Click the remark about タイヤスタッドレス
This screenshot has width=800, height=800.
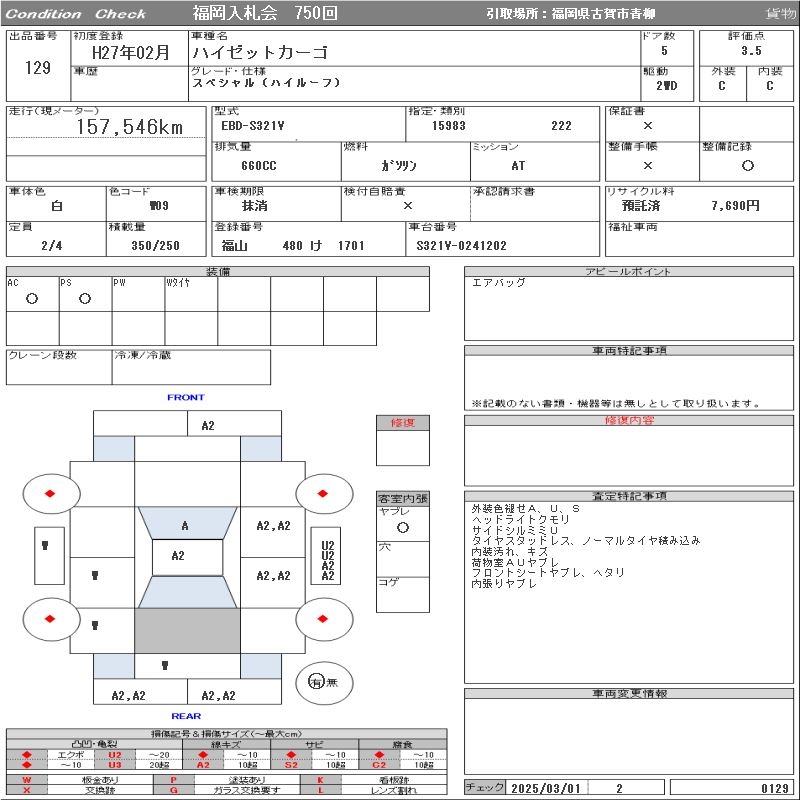(x=586, y=540)
